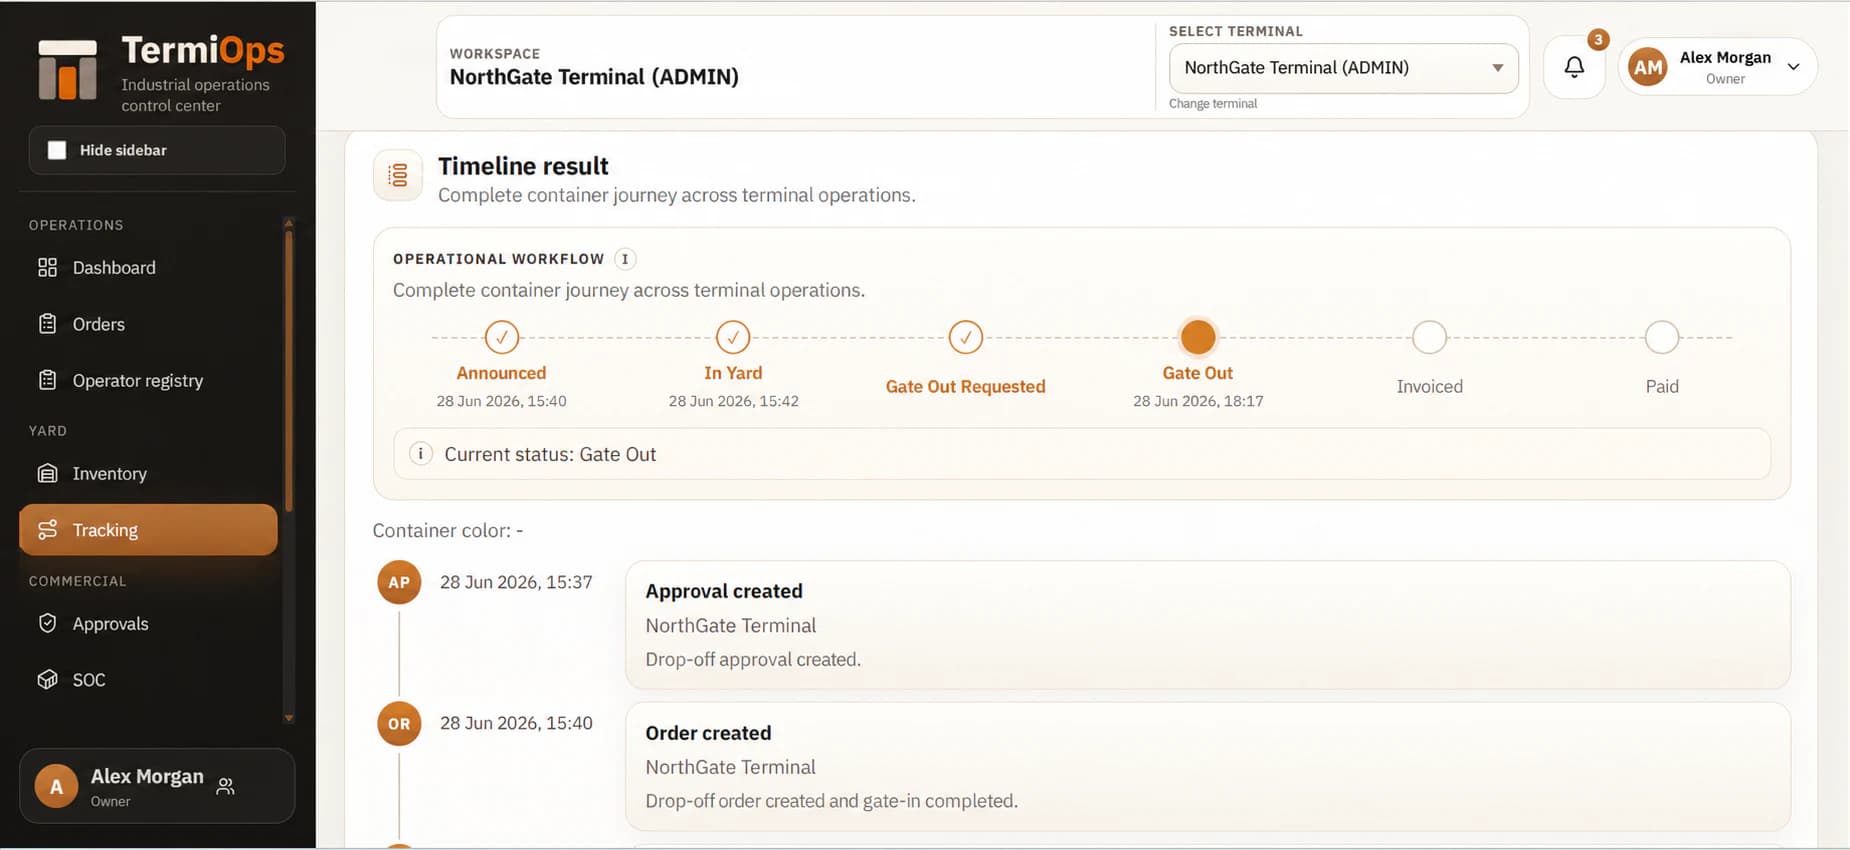Click the OR order event badge
The width and height of the screenshot is (1850, 850).
click(399, 724)
